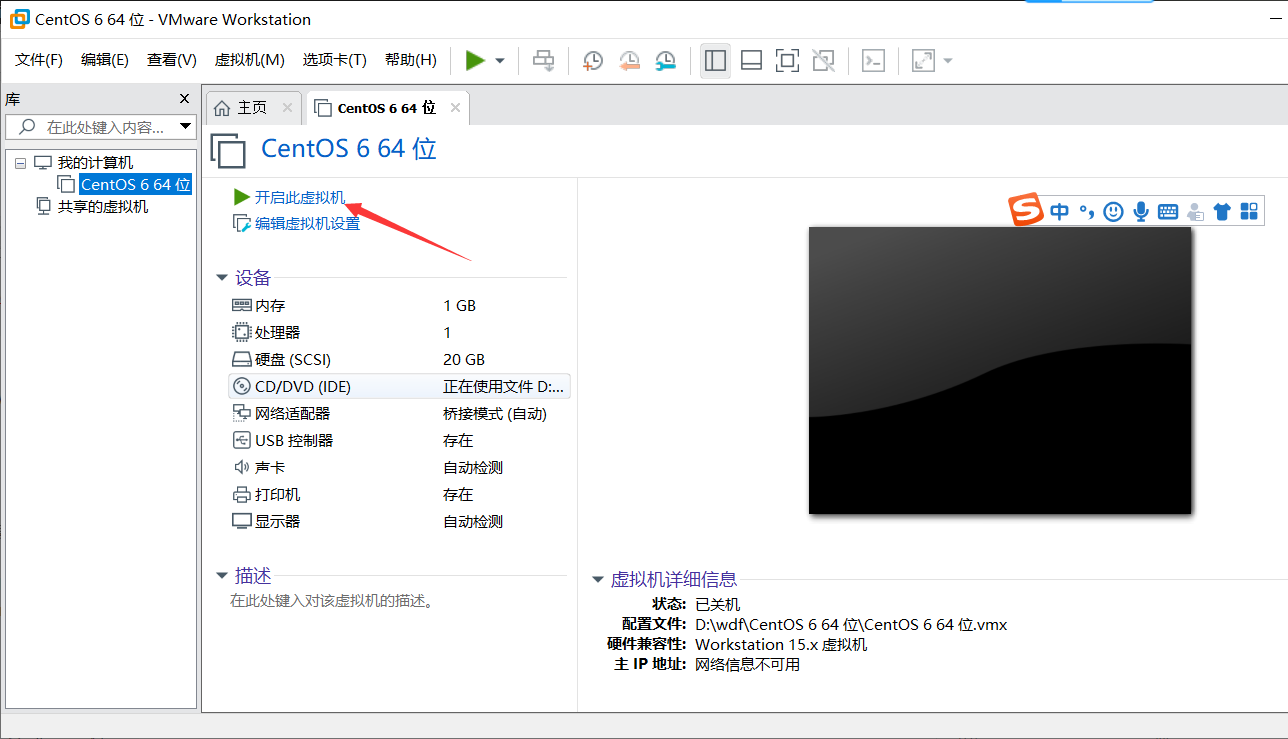Take a snapshot using the toolbar icon
The height and width of the screenshot is (739, 1288).
(593, 61)
